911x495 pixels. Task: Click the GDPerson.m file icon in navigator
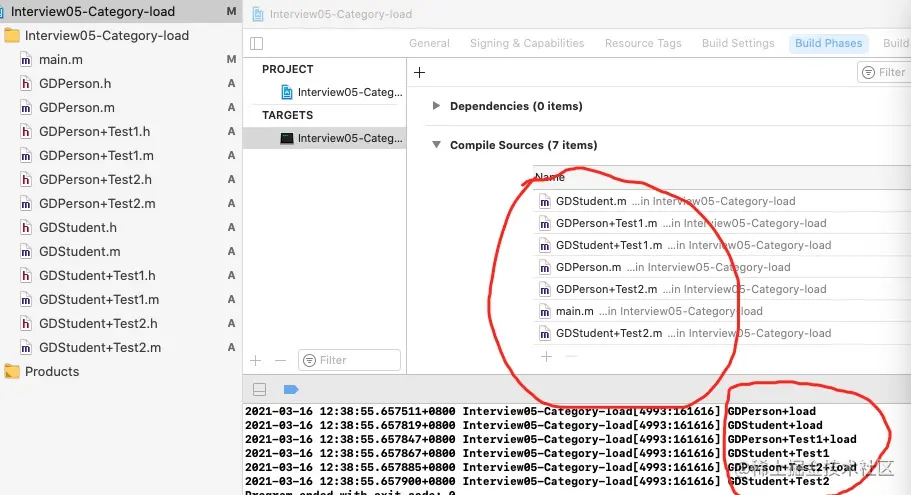(x=26, y=108)
